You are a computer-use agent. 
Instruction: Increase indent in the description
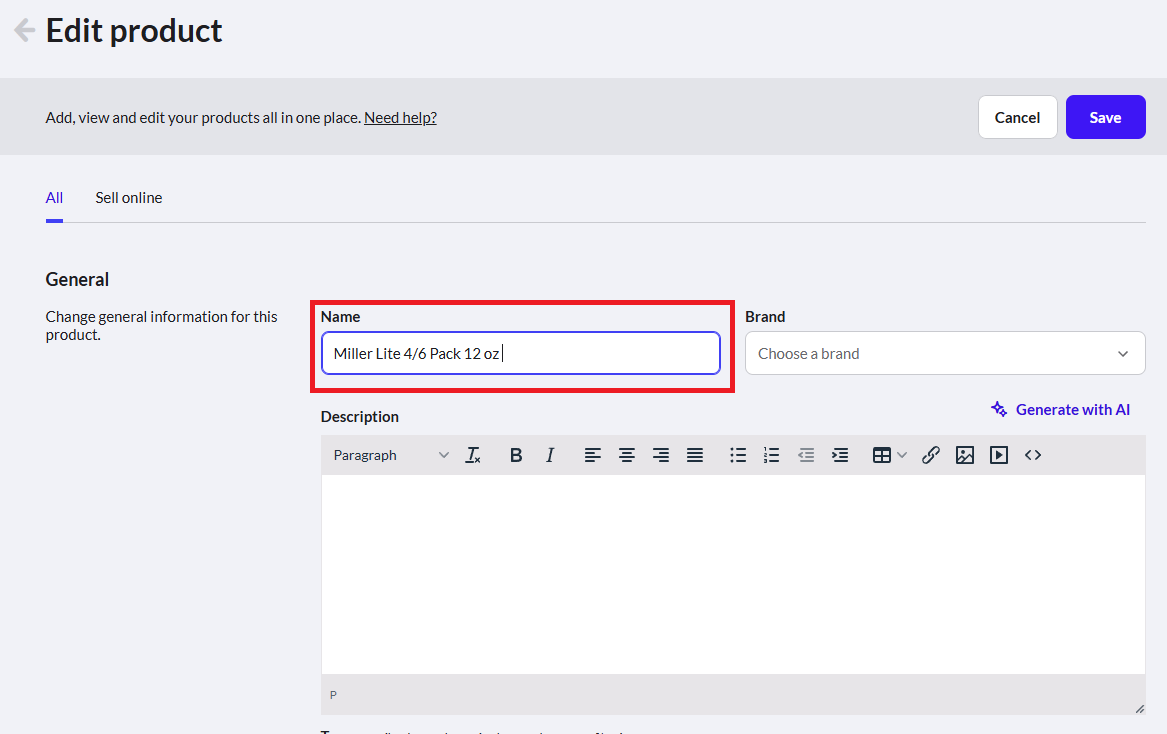point(840,455)
